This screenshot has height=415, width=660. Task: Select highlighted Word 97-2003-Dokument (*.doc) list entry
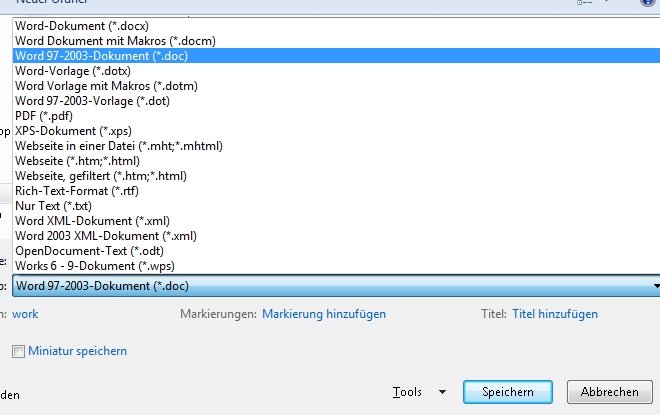[336, 56]
